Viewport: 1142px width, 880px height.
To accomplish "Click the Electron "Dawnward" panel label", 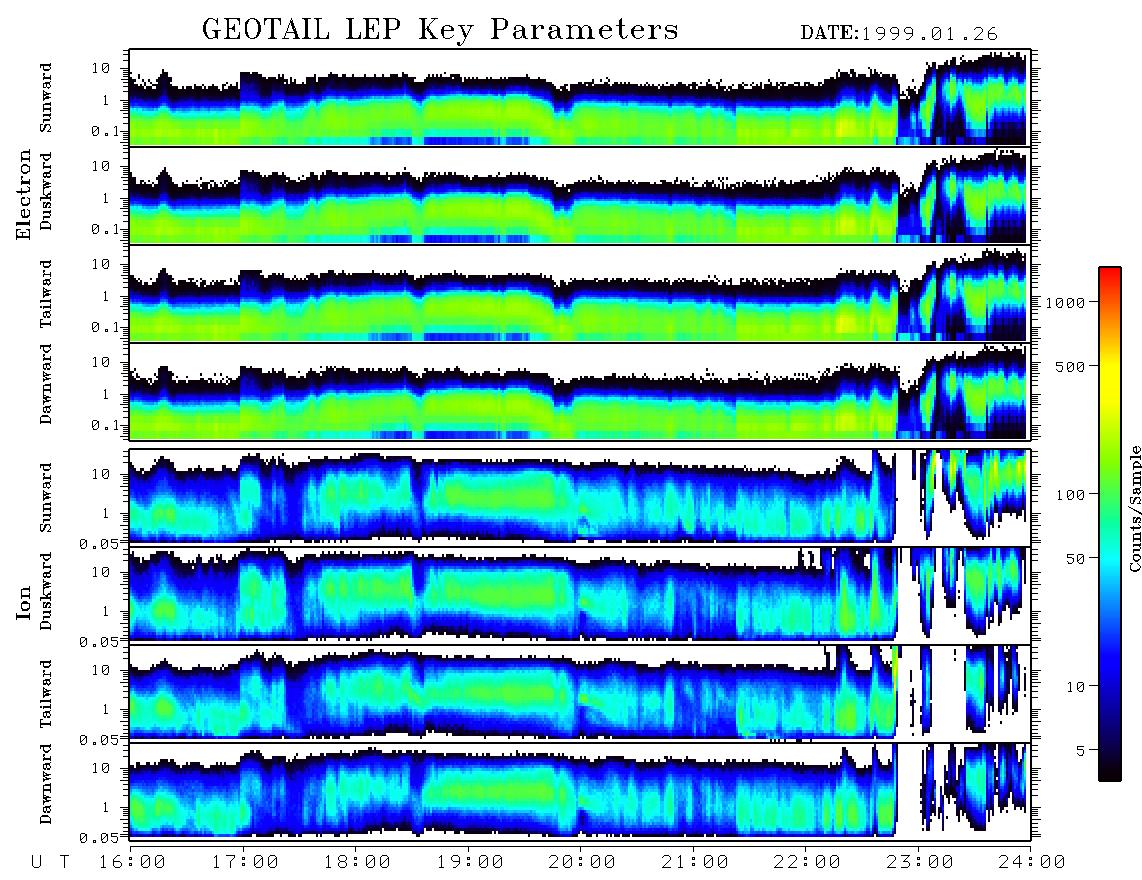I will pyautogui.click(x=46, y=384).
